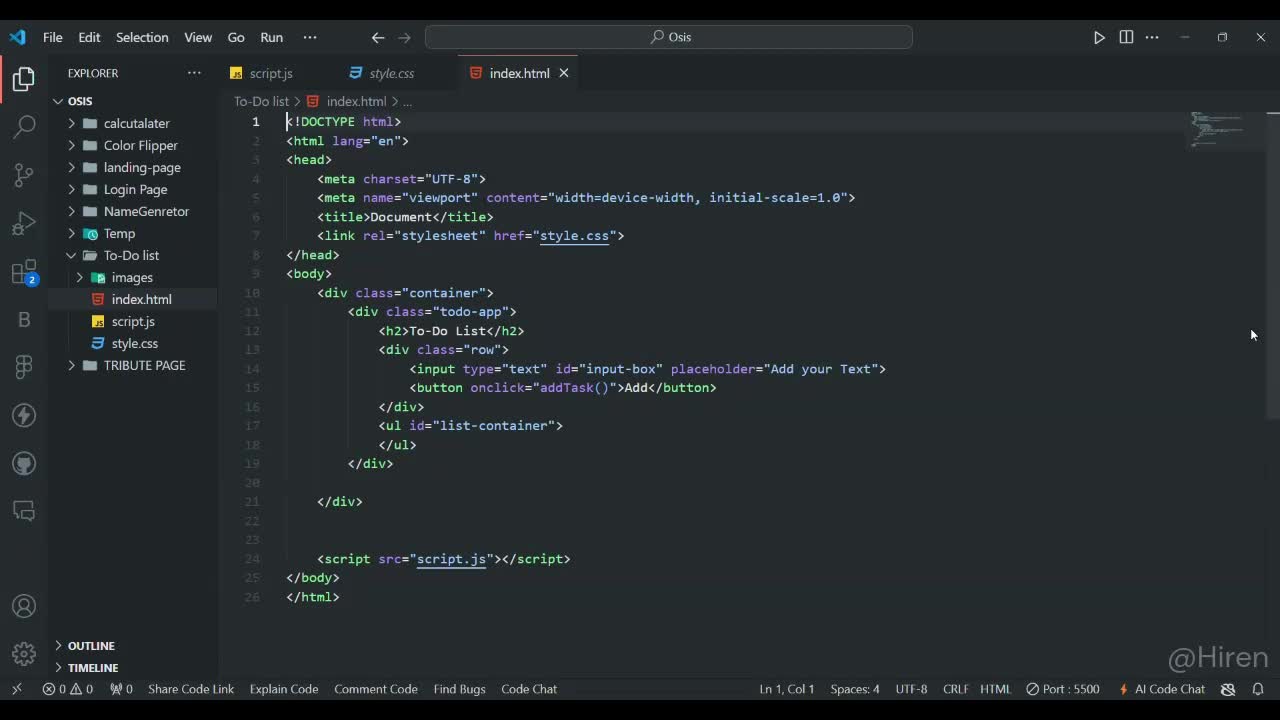
Task: Open the Search view in activity bar
Action: coord(24,127)
